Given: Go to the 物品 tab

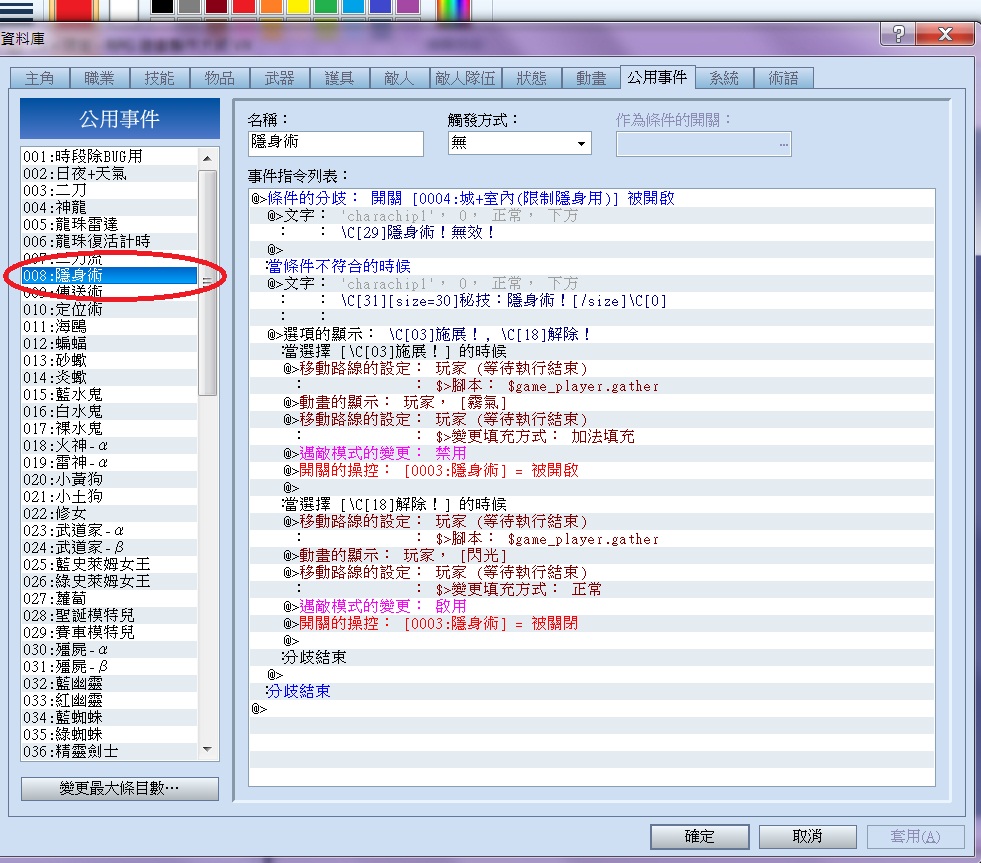Looking at the screenshot, I should 219,78.
